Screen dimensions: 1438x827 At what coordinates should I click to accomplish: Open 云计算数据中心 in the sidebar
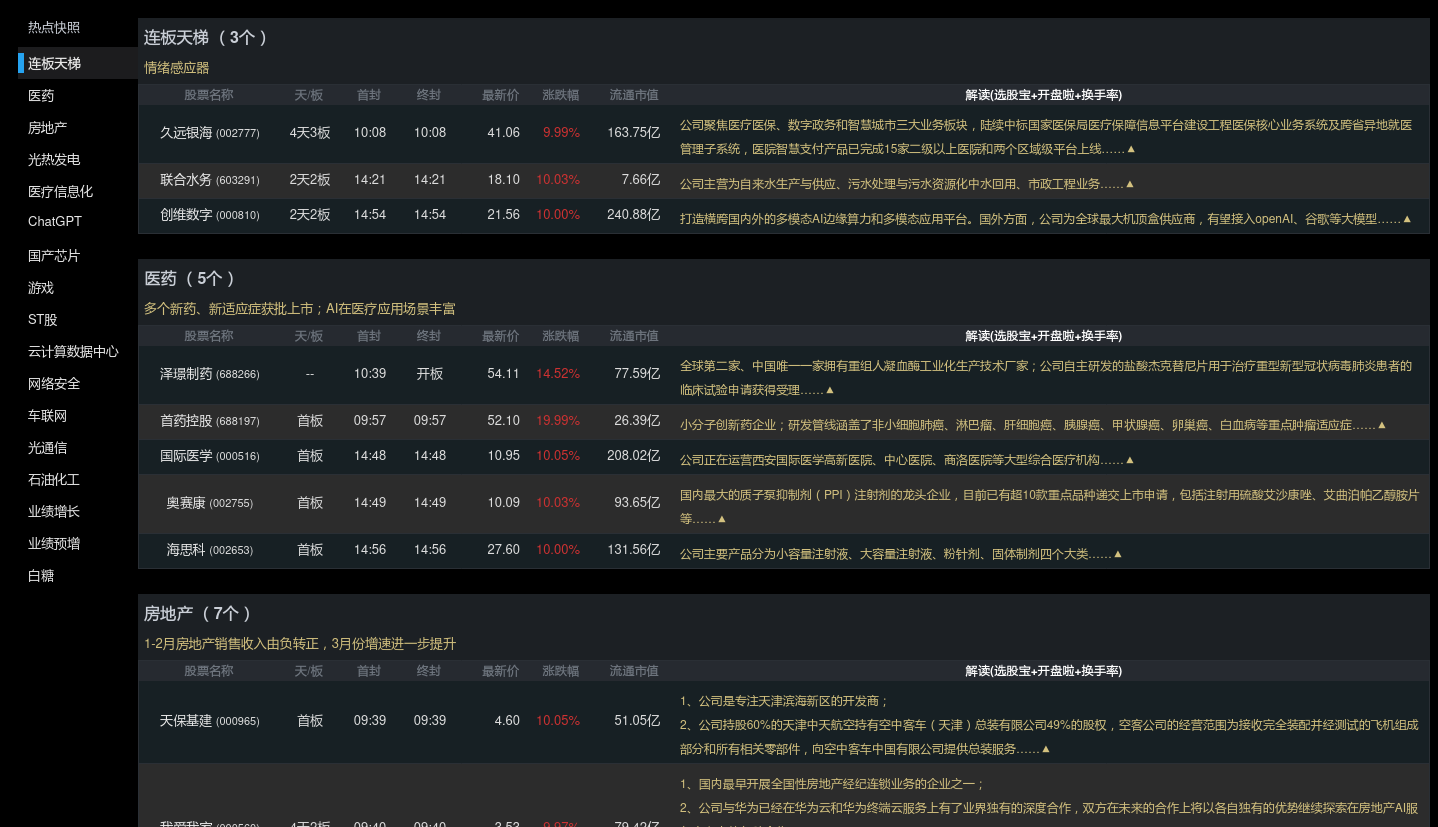(x=73, y=352)
